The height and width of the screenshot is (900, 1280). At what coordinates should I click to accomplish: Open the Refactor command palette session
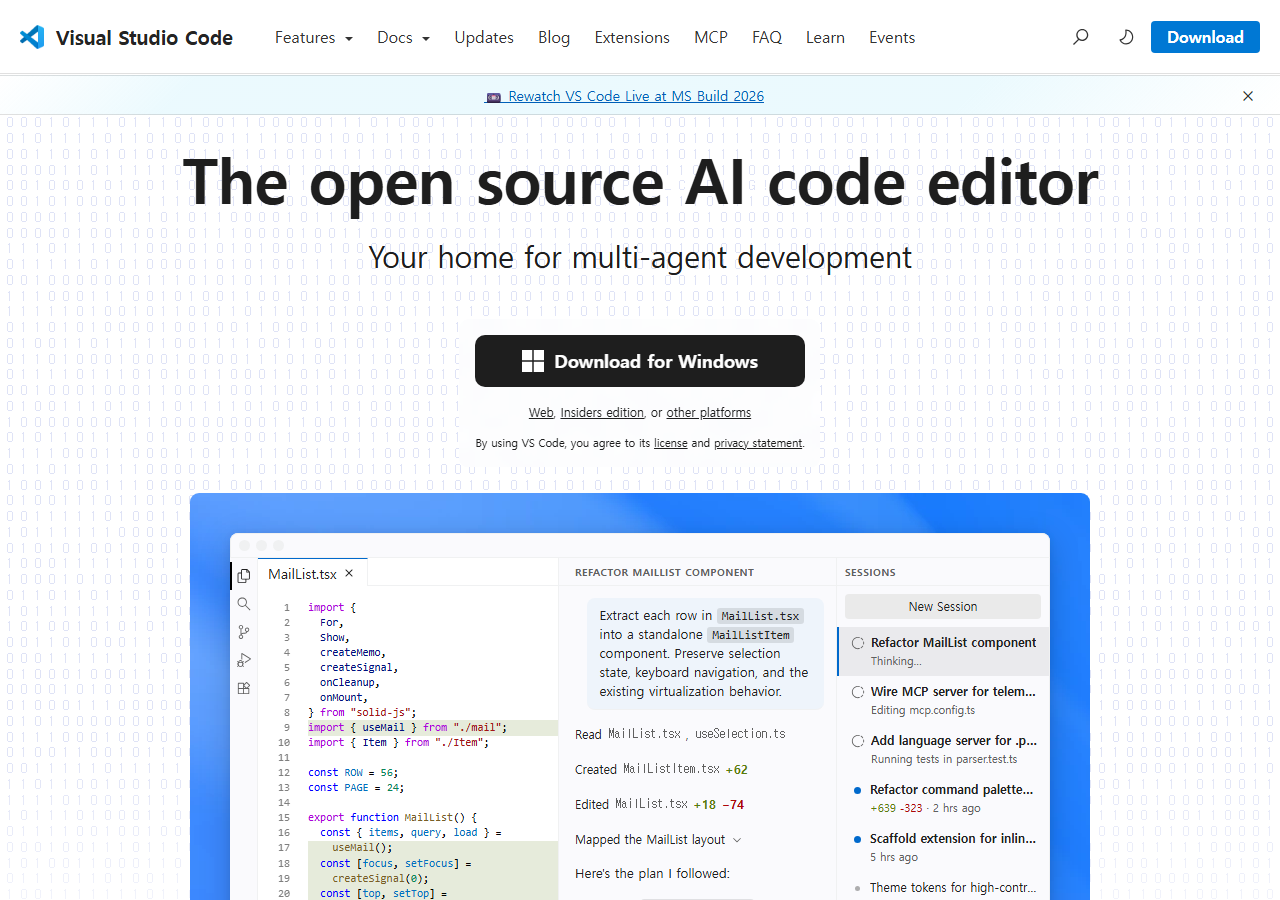943,798
